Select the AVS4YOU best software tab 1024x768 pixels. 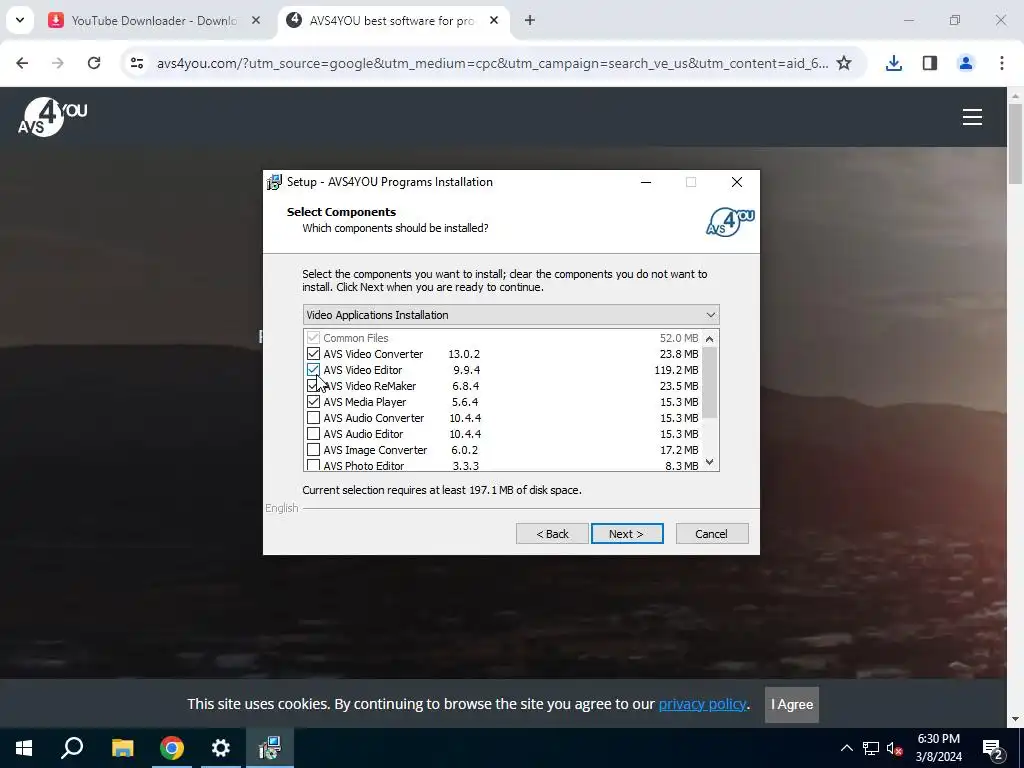(x=392, y=20)
